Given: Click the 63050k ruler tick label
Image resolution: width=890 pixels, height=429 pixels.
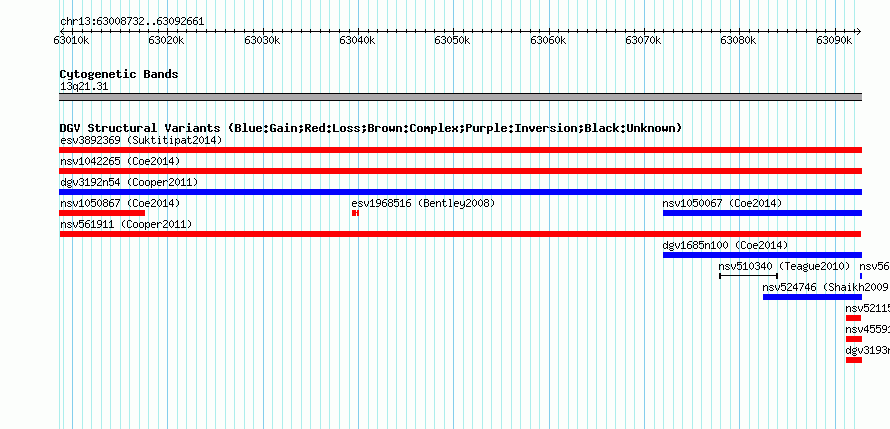Looking at the screenshot, I should 452,41.
